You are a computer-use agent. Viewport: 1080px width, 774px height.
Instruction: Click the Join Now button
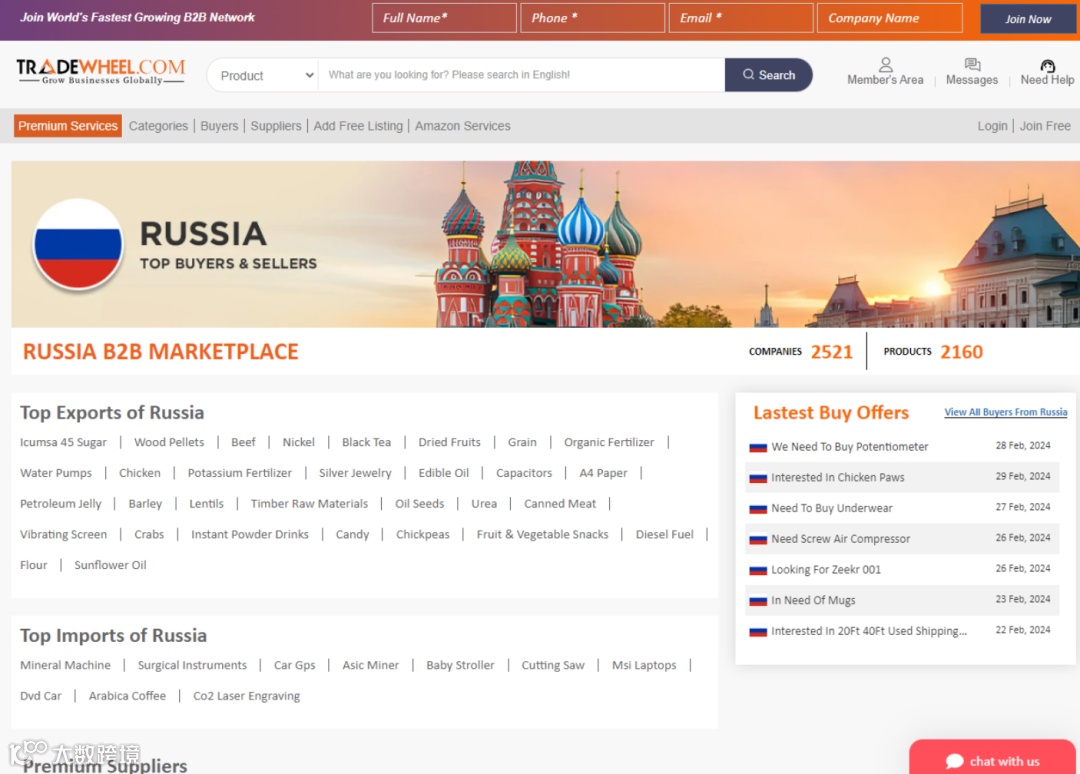point(1028,19)
